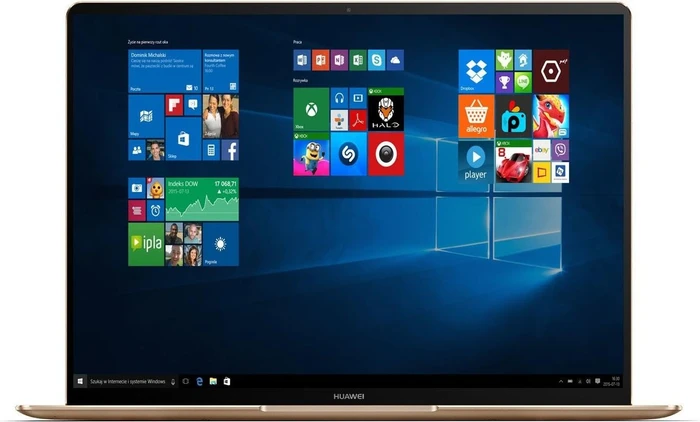
Task: Open the Store icon on the taskbar
Action: point(227,381)
